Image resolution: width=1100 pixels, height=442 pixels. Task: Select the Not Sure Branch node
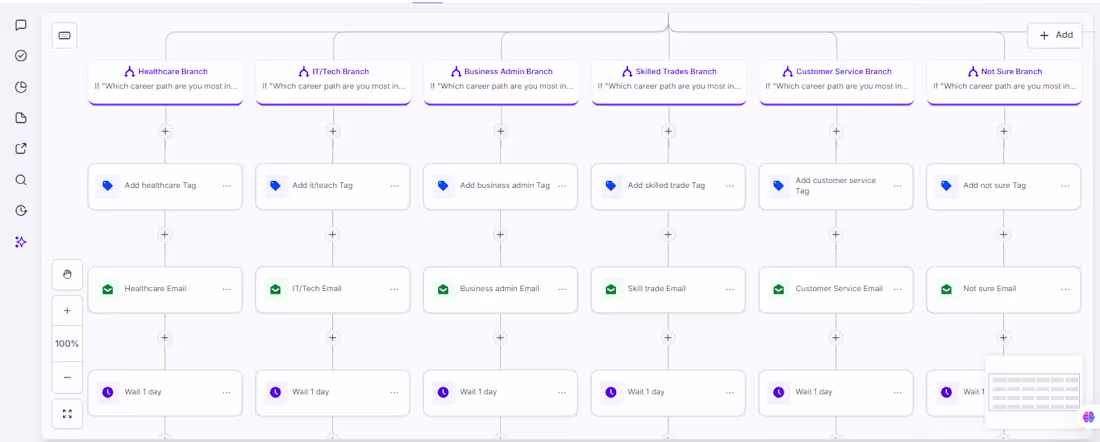pyautogui.click(x=1004, y=83)
